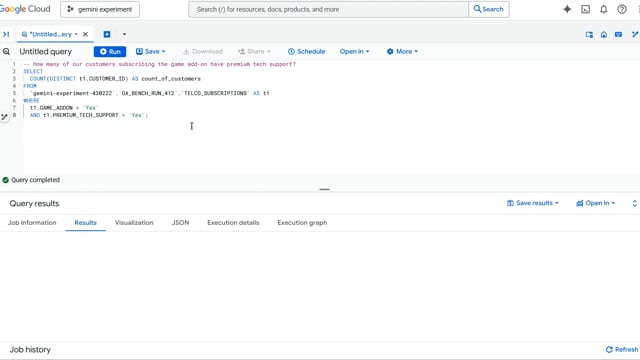The width and height of the screenshot is (640, 360).
Task: Click the resize handle above Query results
Action: click(x=324, y=189)
